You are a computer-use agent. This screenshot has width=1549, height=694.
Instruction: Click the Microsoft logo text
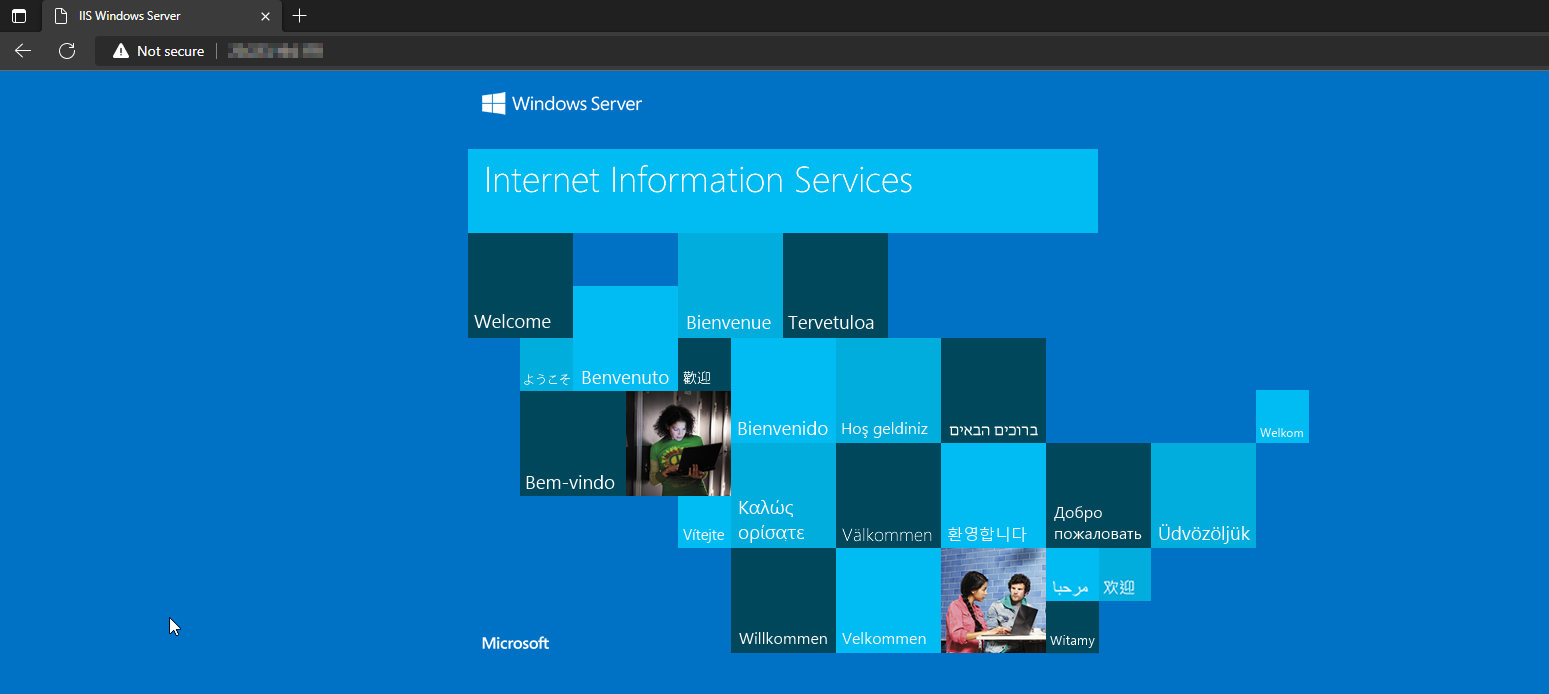tap(515, 643)
